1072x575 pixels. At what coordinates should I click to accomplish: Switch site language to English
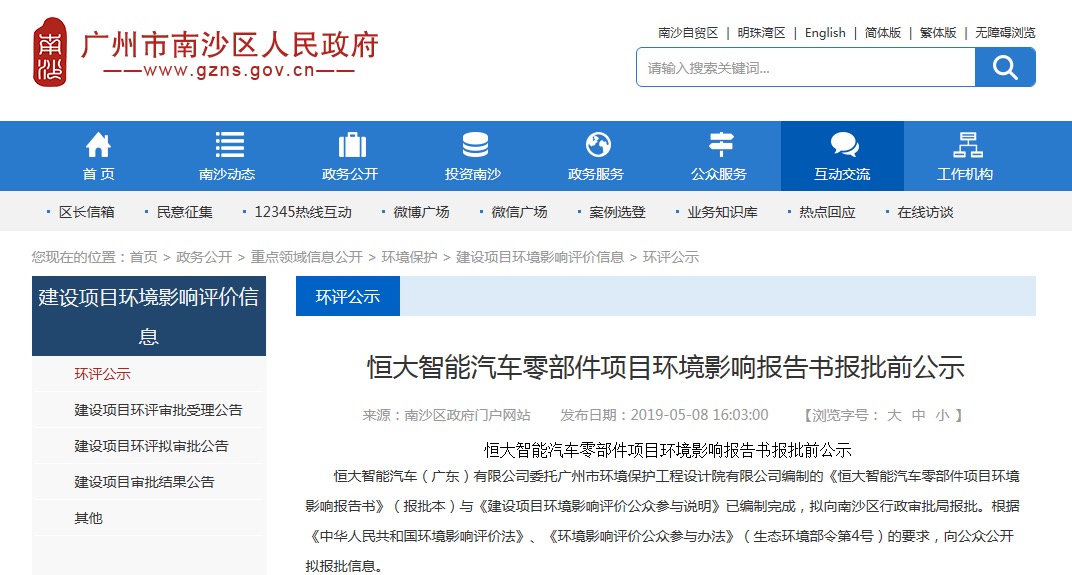[x=825, y=33]
